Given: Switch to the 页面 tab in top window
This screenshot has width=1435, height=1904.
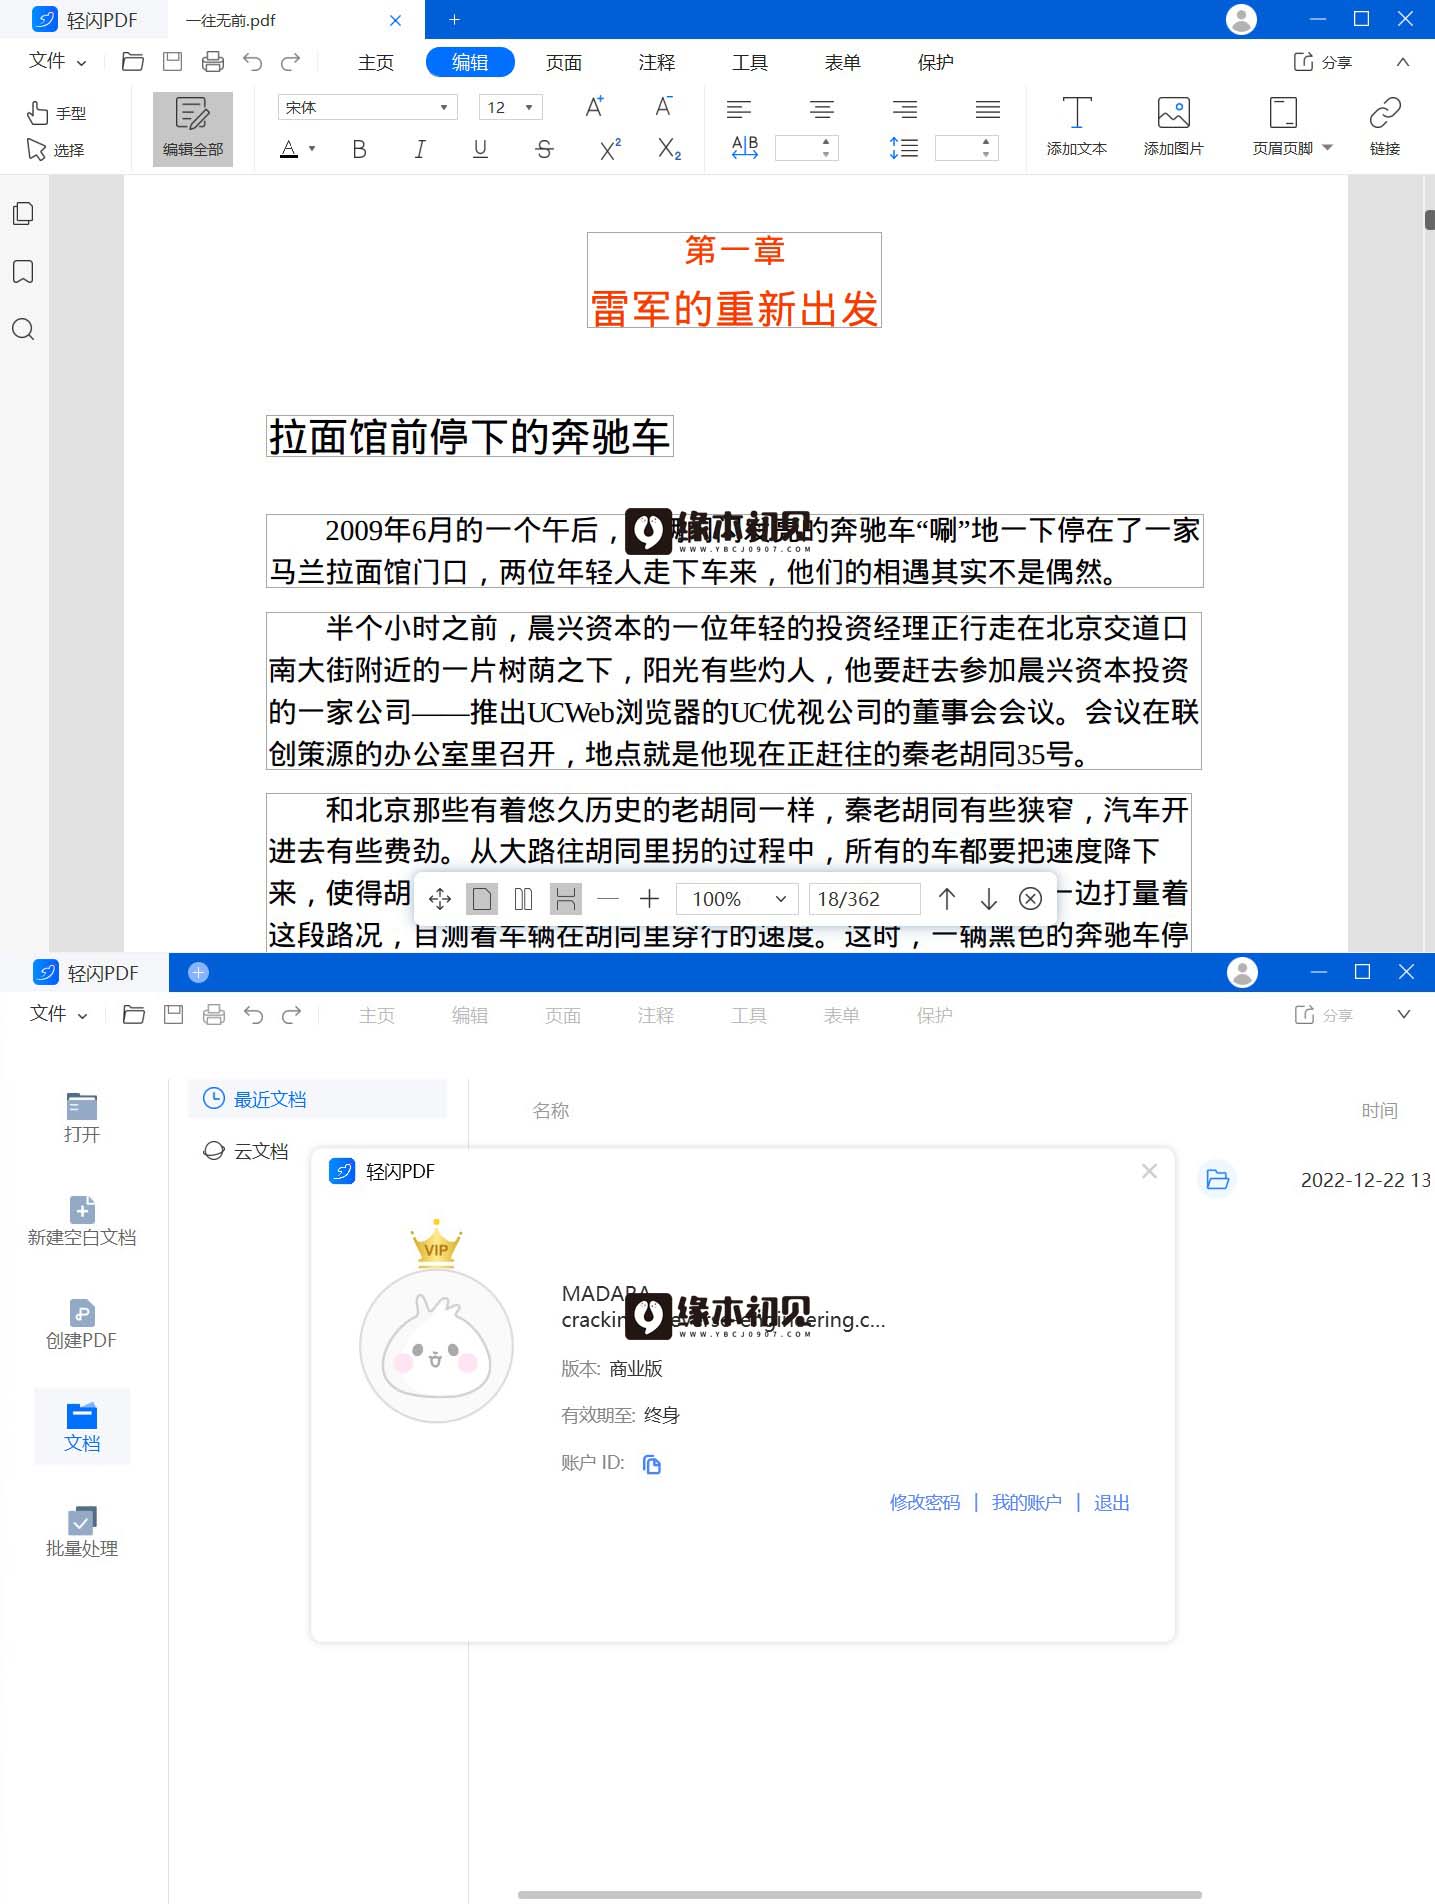Looking at the screenshot, I should click(564, 62).
